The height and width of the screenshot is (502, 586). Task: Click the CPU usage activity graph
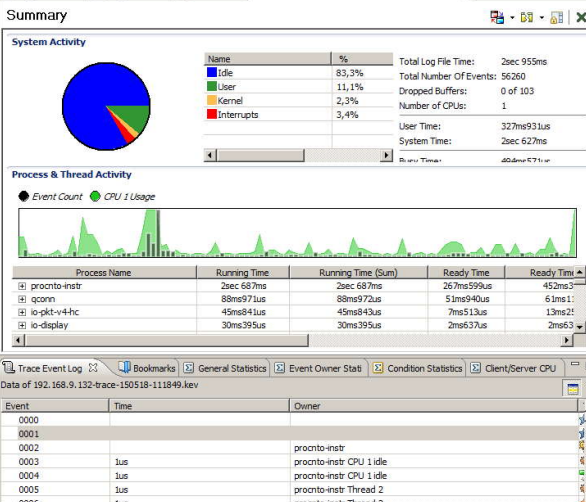tap(297, 233)
